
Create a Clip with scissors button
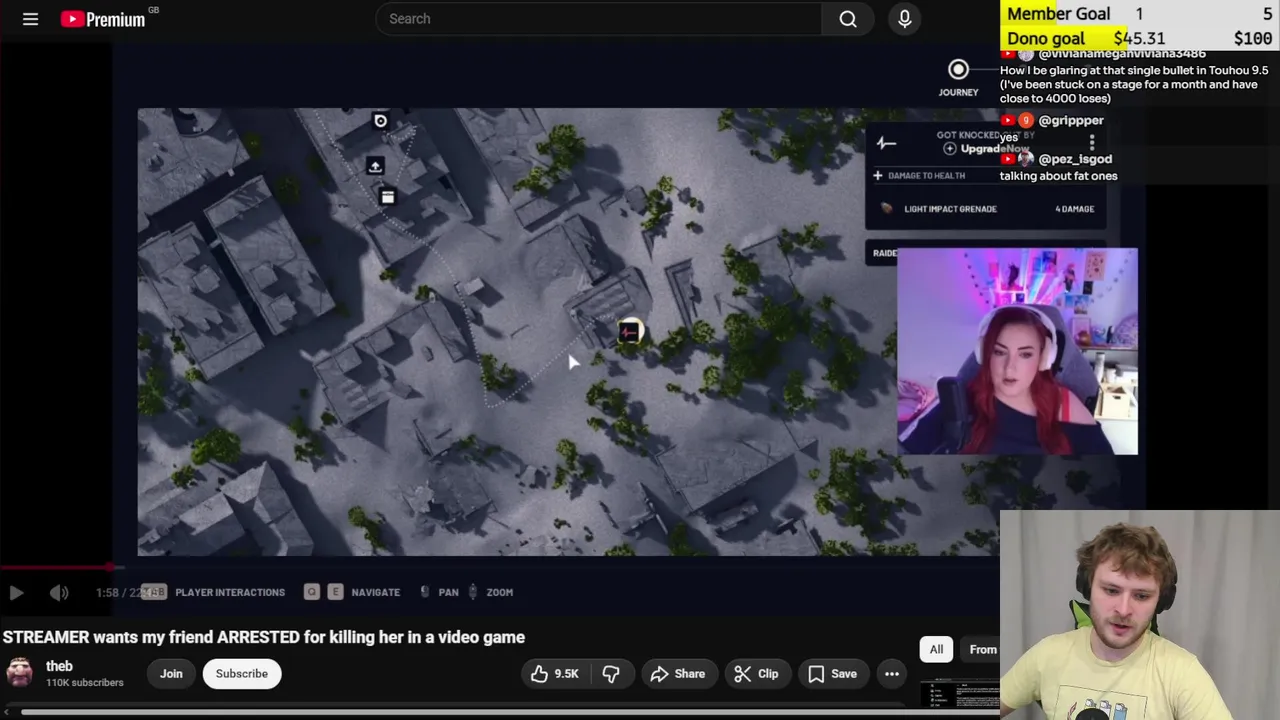tap(756, 674)
